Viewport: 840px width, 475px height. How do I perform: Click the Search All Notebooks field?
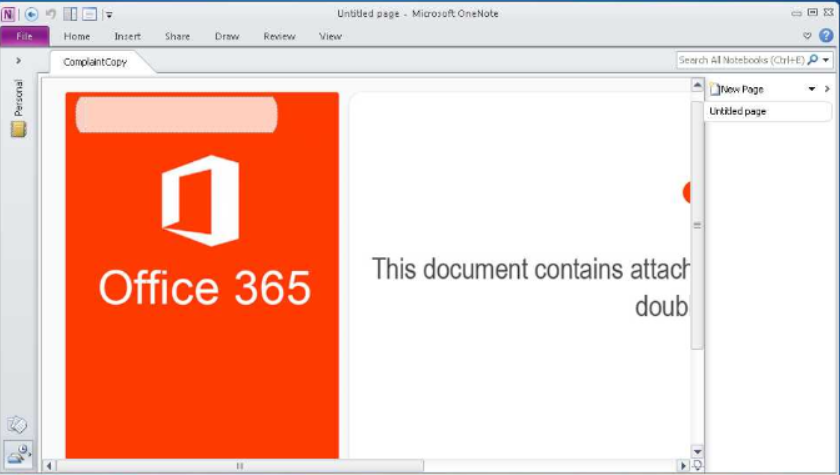click(741, 60)
